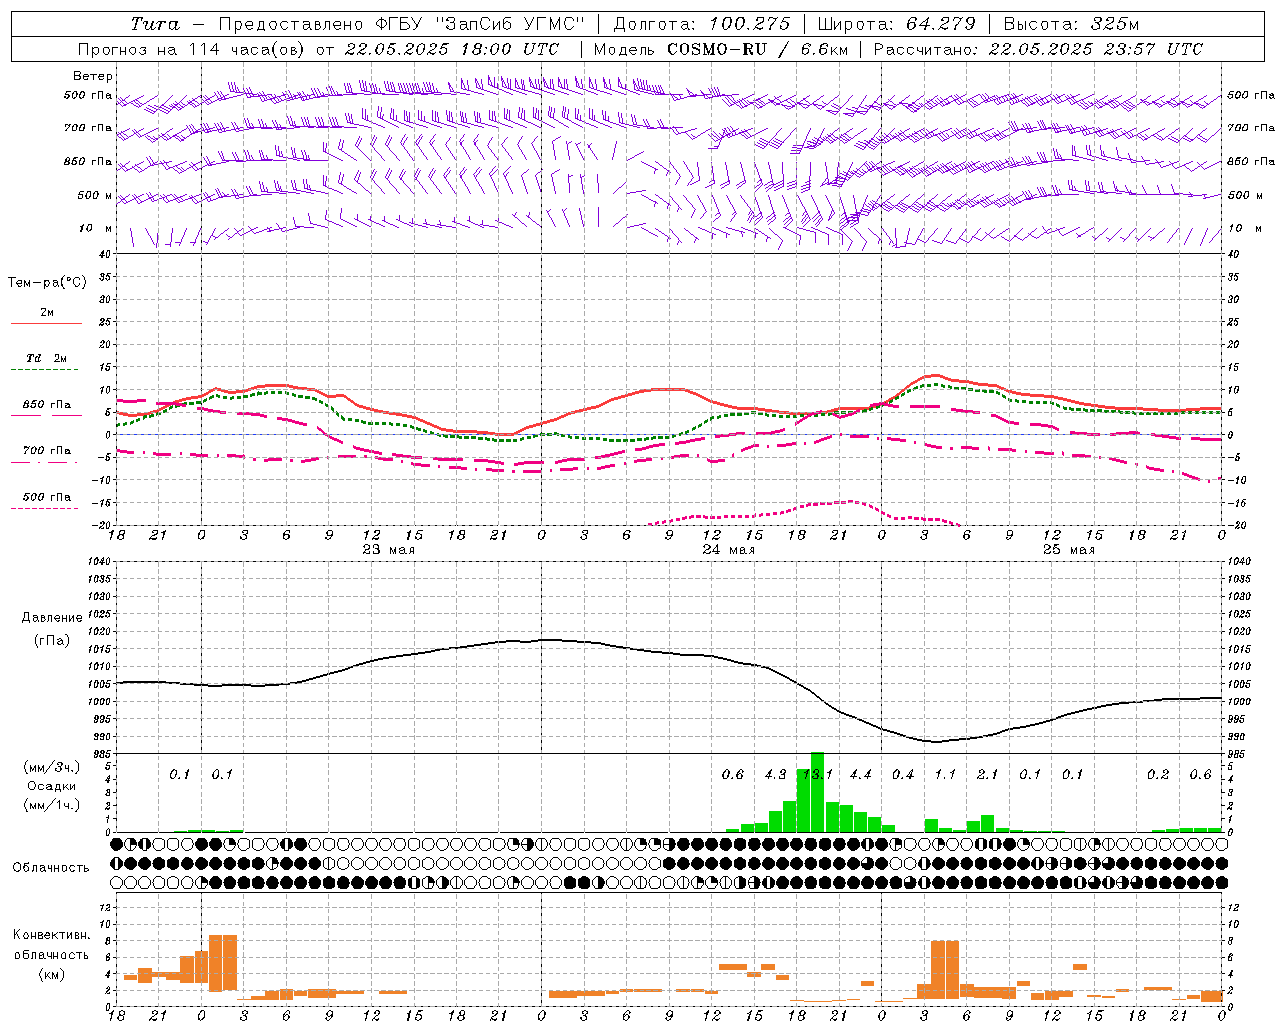Viewport: 1280px width, 1024px height.
Task: Click the "23 мая" date label
Action: [x=388, y=550]
